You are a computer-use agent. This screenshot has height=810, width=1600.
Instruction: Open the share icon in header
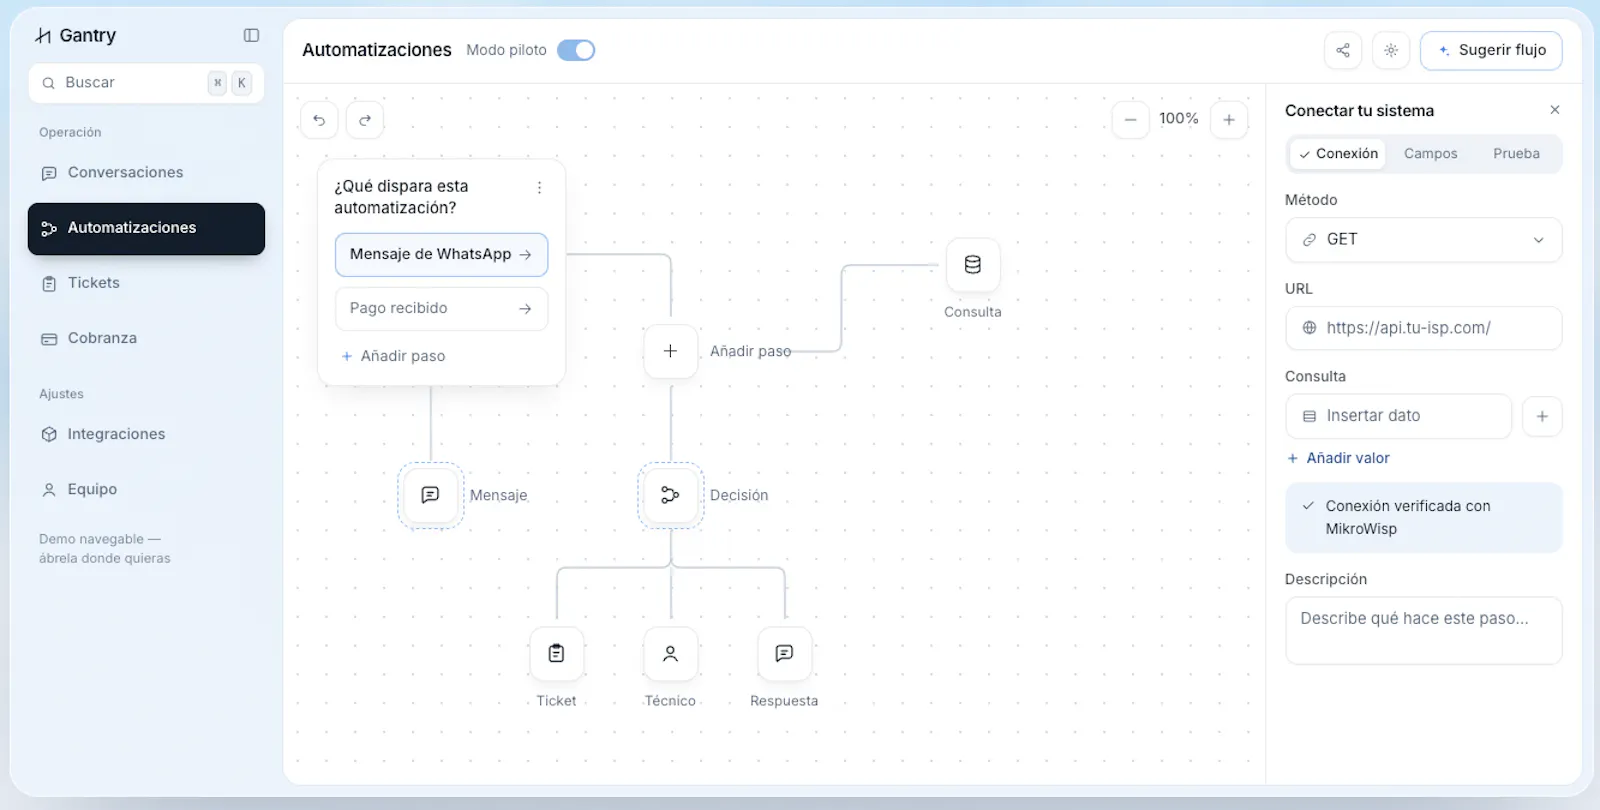click(x=1343, y=50)
